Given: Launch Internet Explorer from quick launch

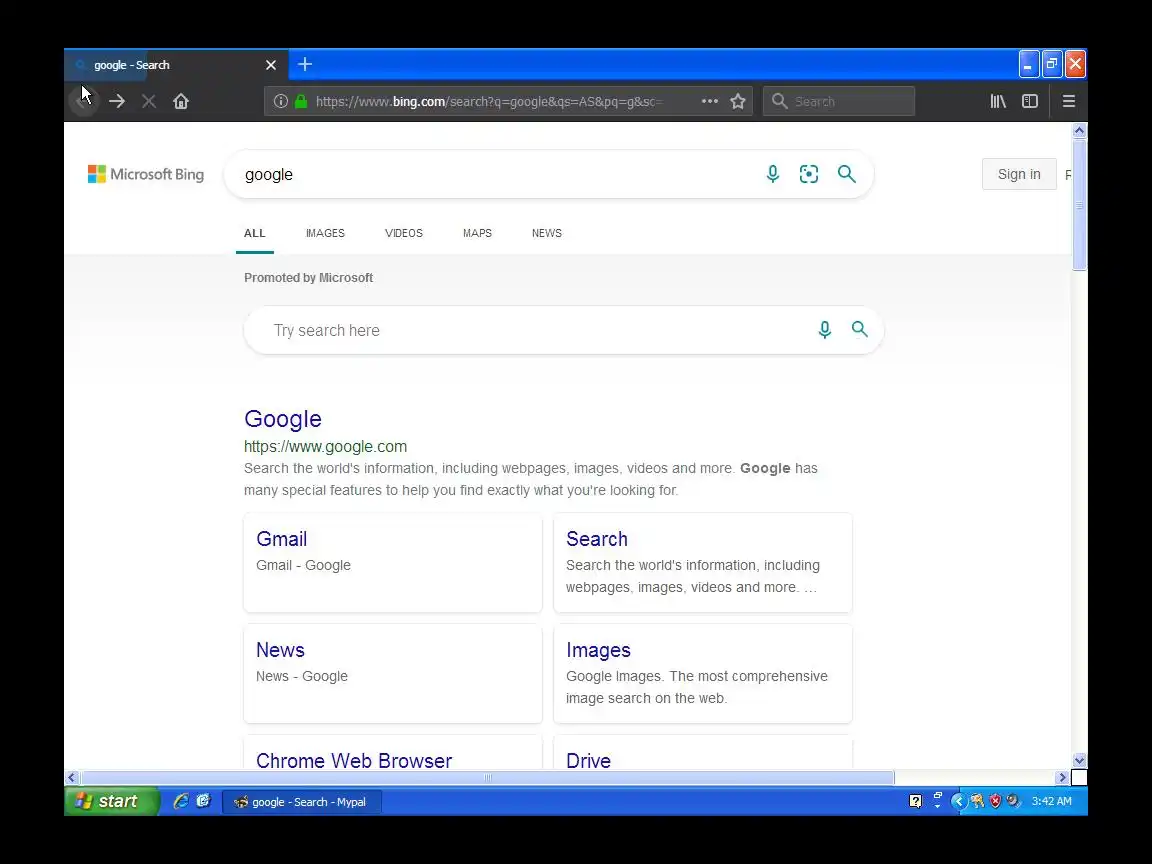Looking at the screenshot, I should pyautogui.click(x=181, y=801).
